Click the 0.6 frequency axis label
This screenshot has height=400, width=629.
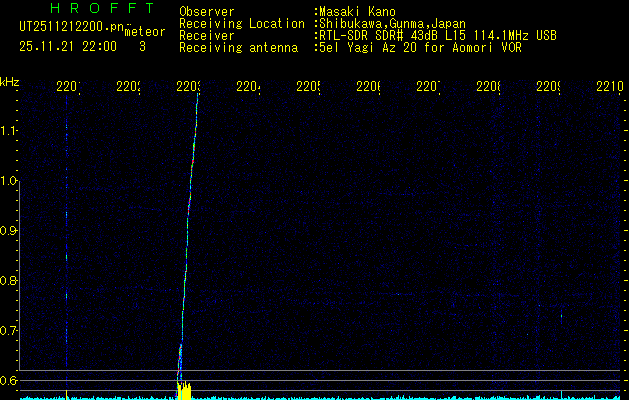(10, 380)
